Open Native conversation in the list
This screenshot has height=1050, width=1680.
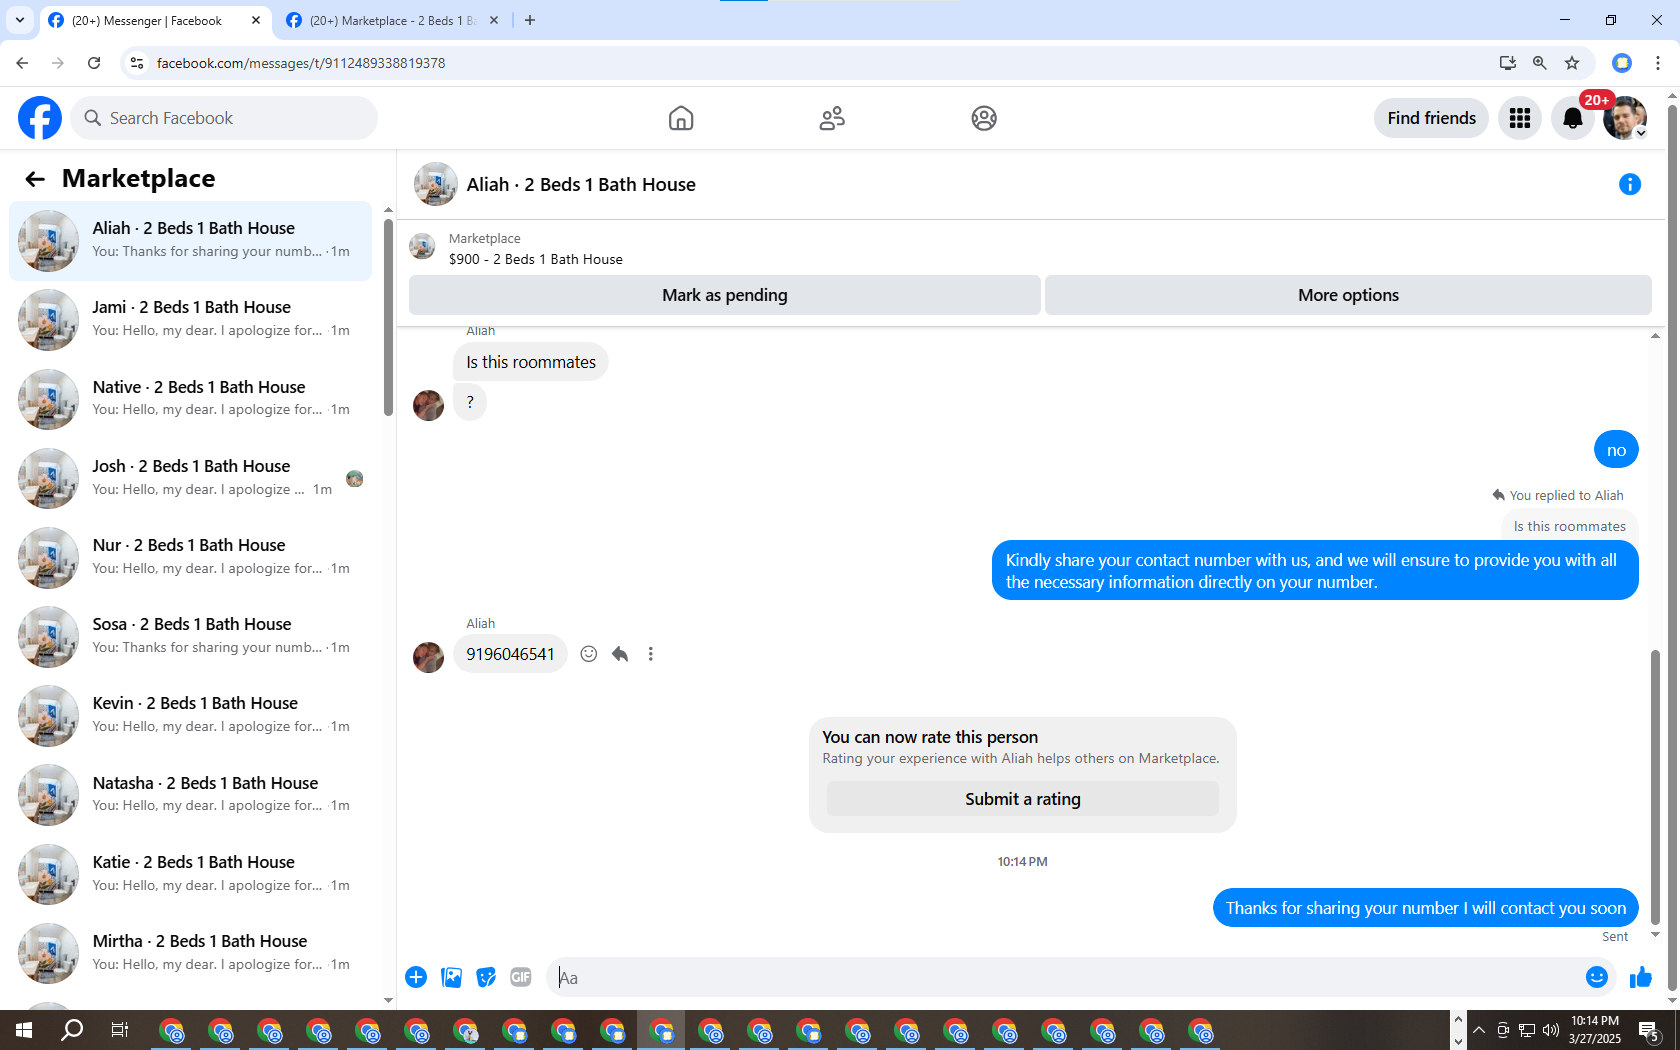pyautogui.click(x=190, y=399)
